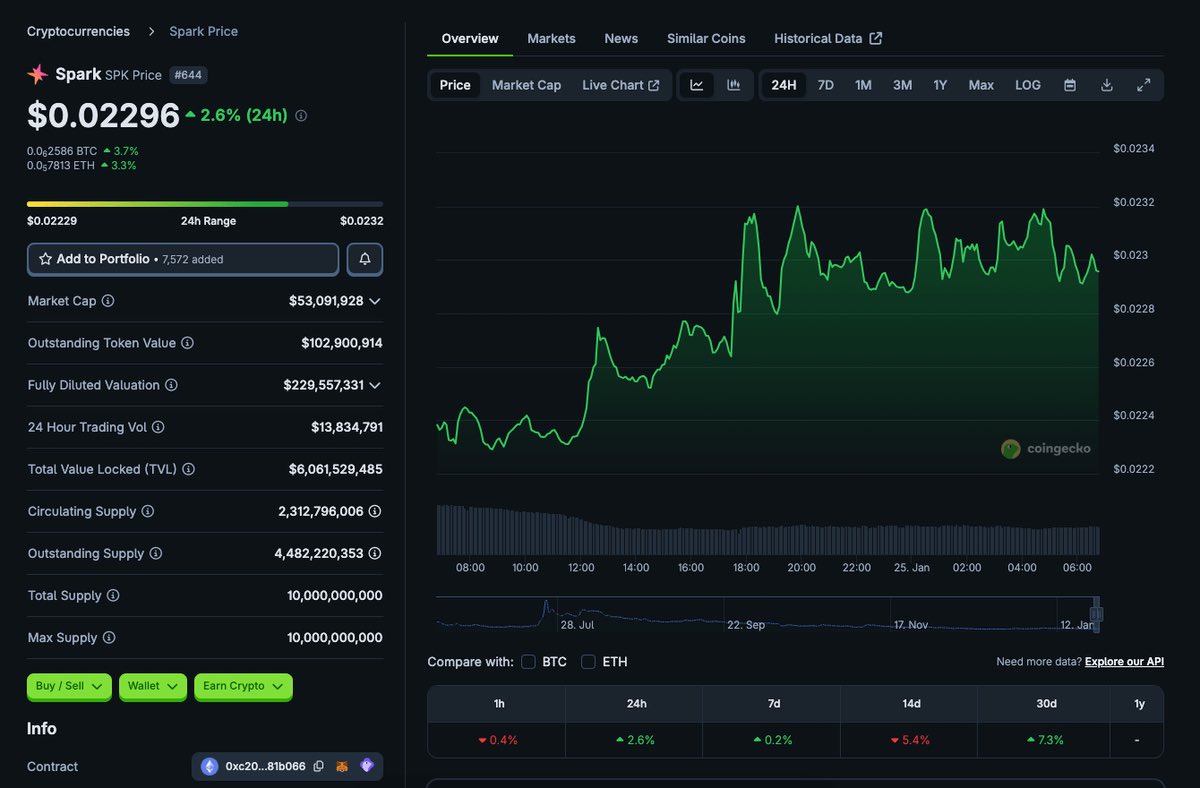Select Market Cap chart mode
1200x788 pixels.
click(x=526, y=85)
